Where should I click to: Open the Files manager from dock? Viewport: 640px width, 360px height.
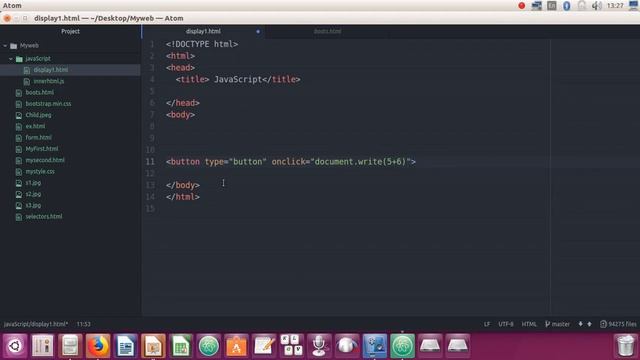pyautogui.click(x=70, y=346)
